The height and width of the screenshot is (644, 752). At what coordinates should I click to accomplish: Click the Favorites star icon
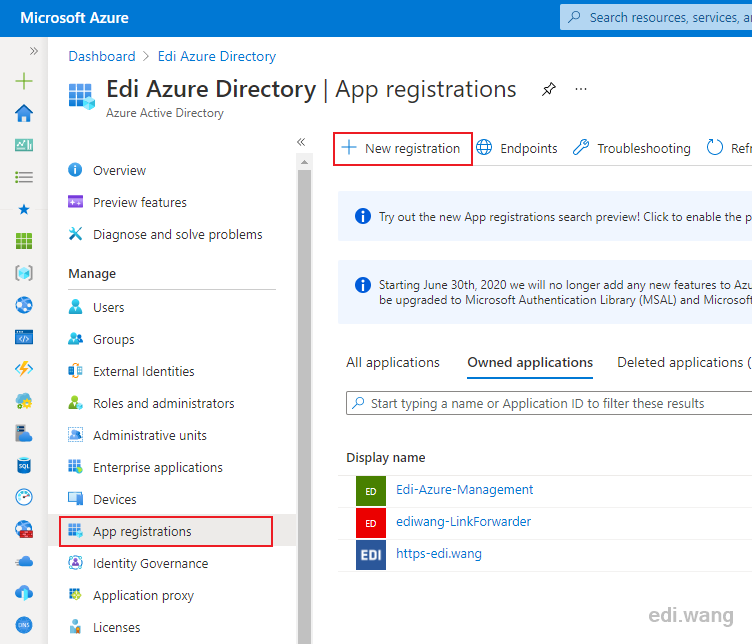pyautogui.click(x=24, y=209)
